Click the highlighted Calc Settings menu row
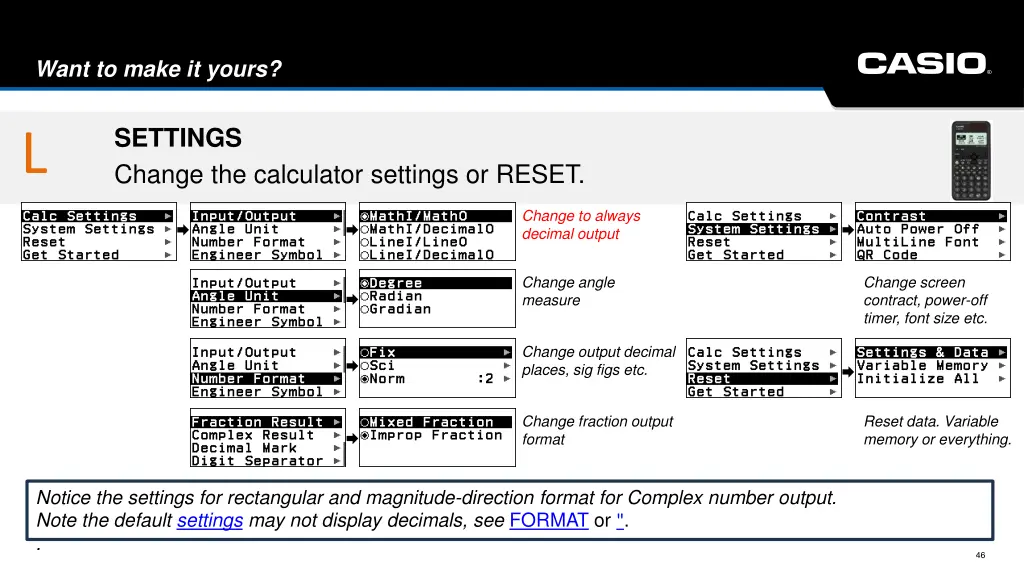 coord(98,216)
